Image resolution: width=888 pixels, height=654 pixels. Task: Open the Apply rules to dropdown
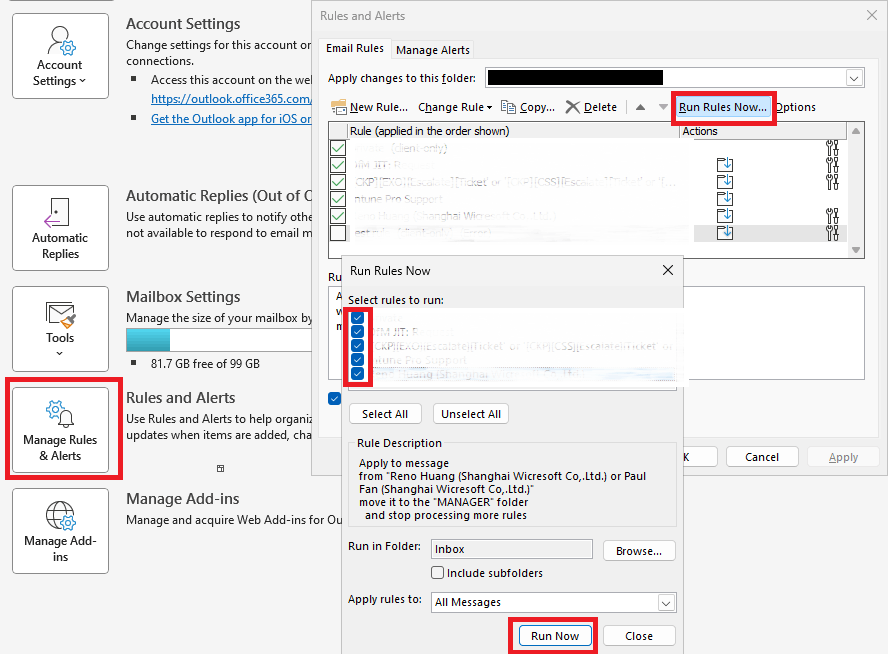pos(664,602)
